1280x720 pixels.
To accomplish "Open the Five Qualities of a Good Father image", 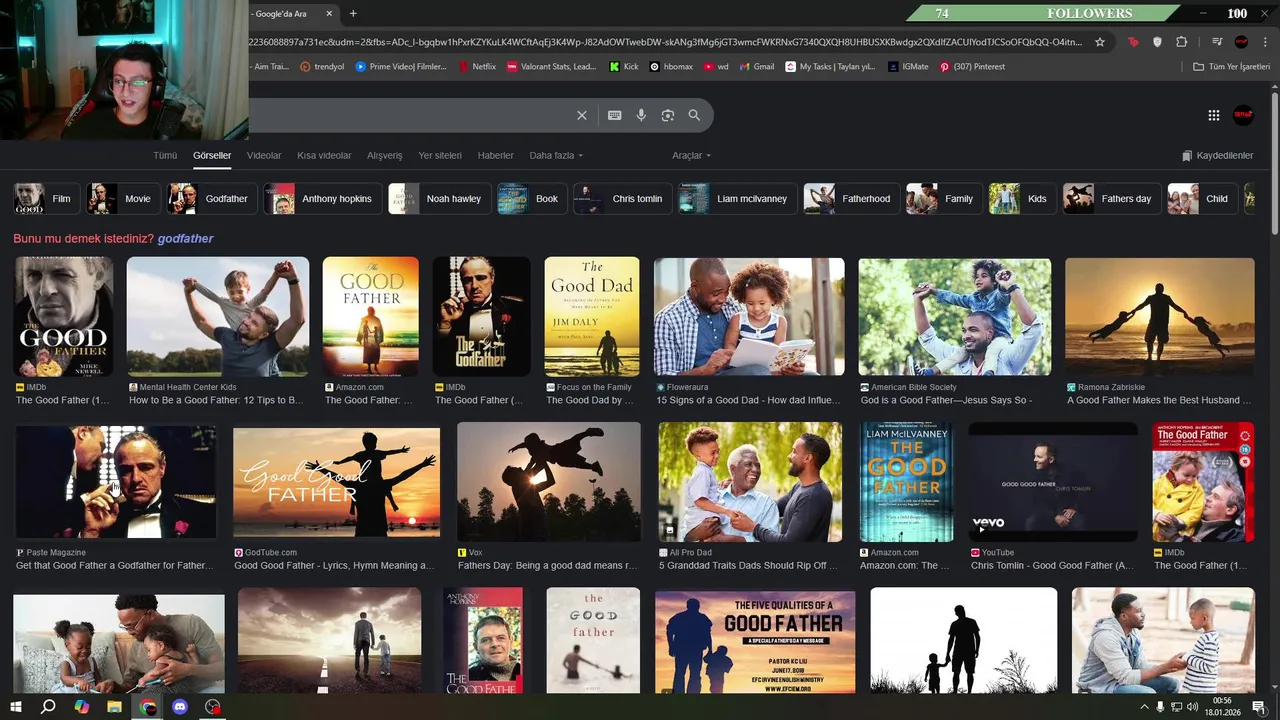I will [755, 641].
